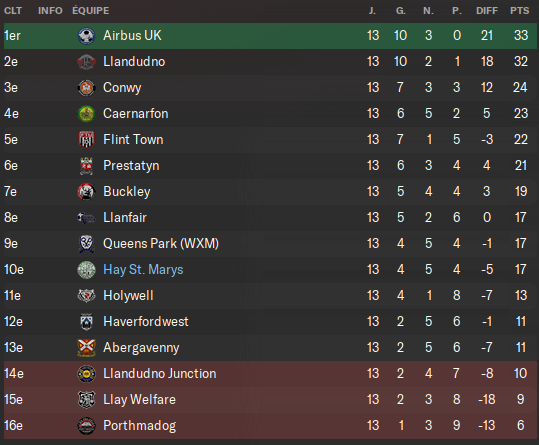Select the Holywell team name

[x=128, y=296]
